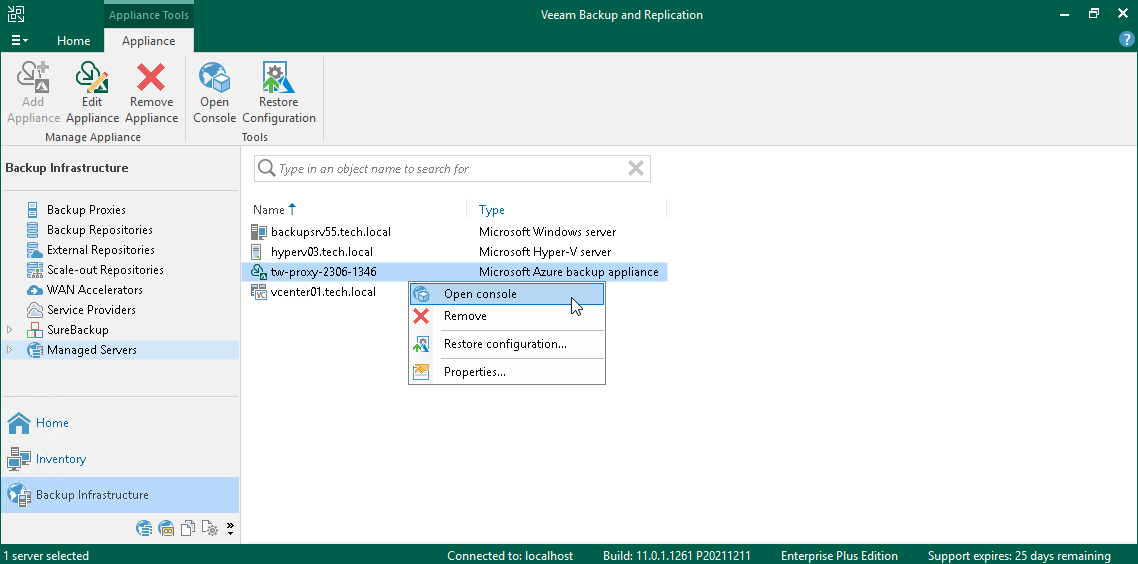Screen dimensions: 1138x564
Task: Select the vcenter01.tech.local row
Action: point(454,292)
